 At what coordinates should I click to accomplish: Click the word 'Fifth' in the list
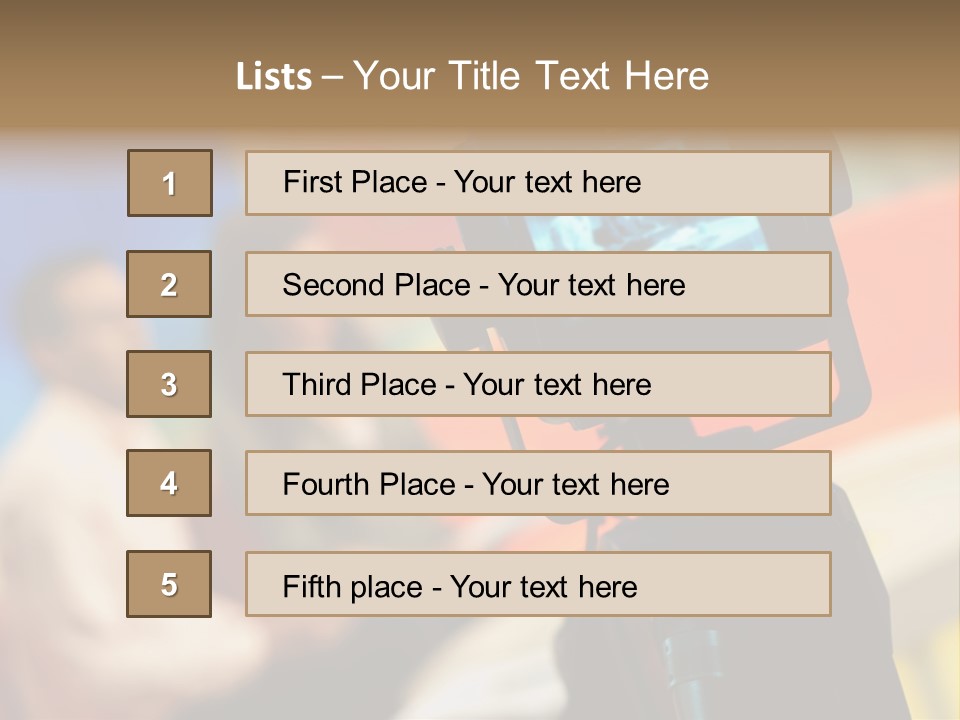312,586
